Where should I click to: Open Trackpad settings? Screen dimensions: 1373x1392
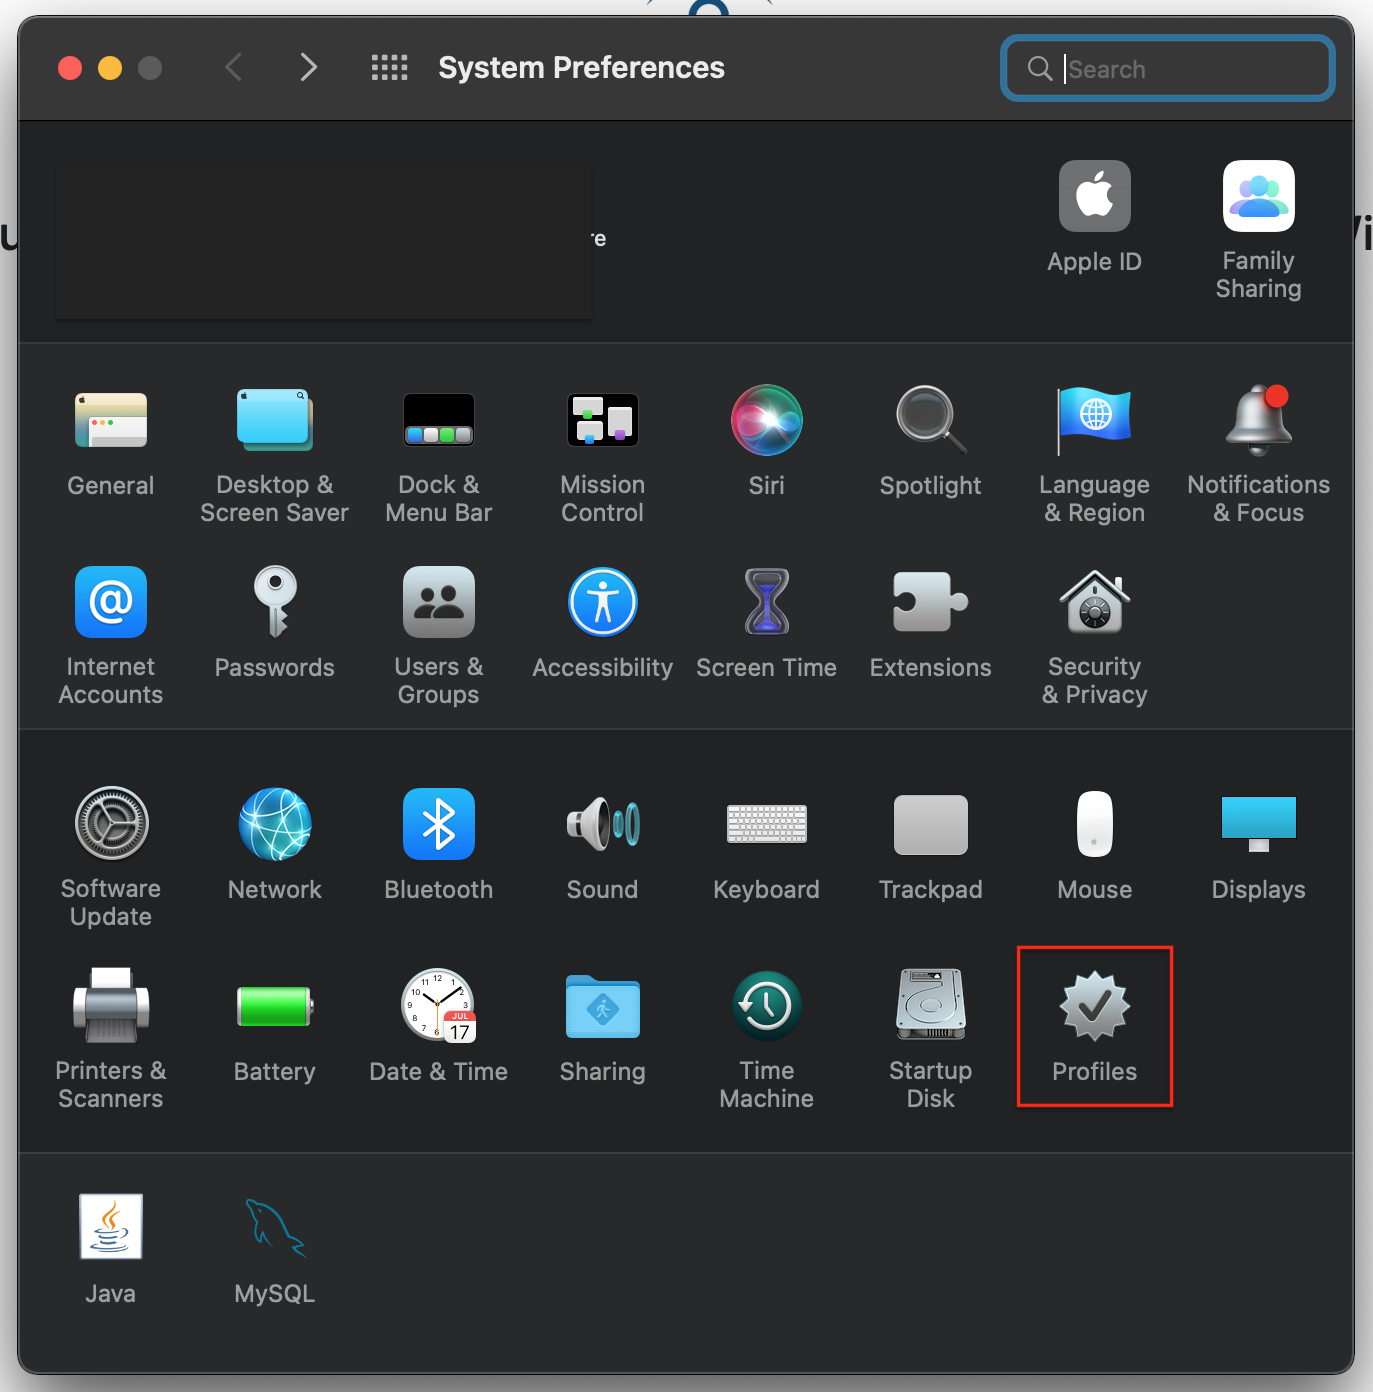pyautogui.click(x=930, y=824)
